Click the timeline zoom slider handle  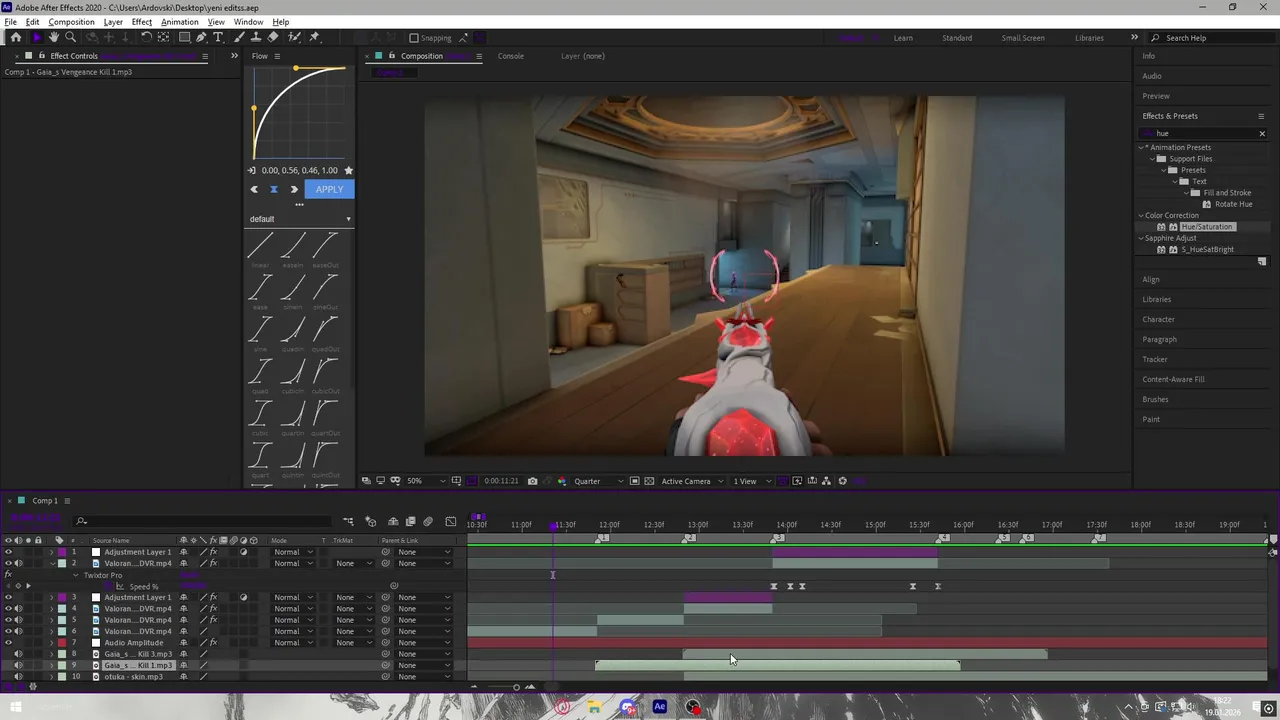coord(516,687)
